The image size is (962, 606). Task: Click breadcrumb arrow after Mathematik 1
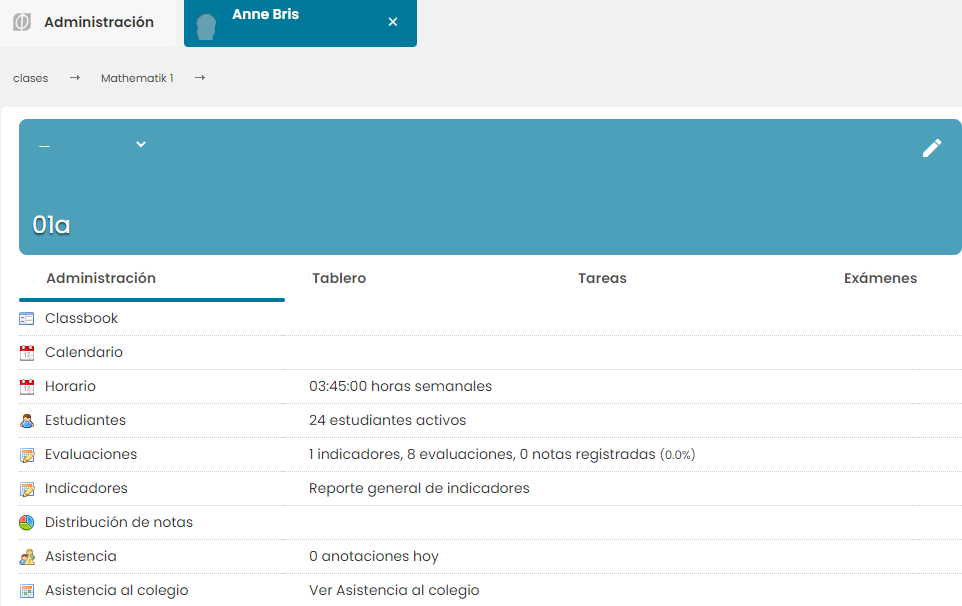(200, 78)
